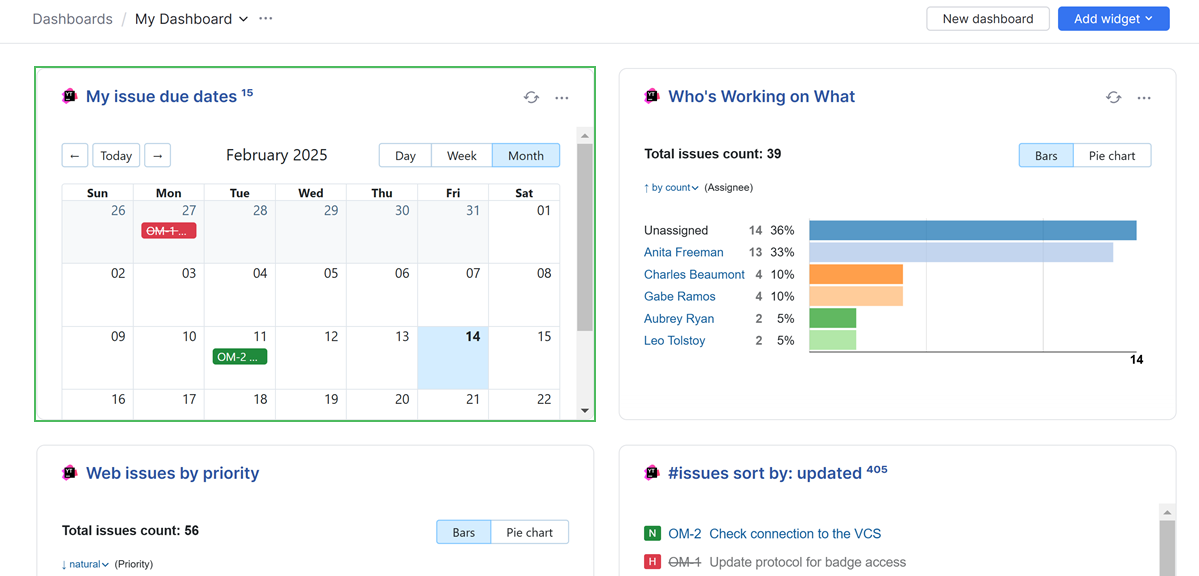Switch Who's Working on What to Pie chart

pos(1111,155)
